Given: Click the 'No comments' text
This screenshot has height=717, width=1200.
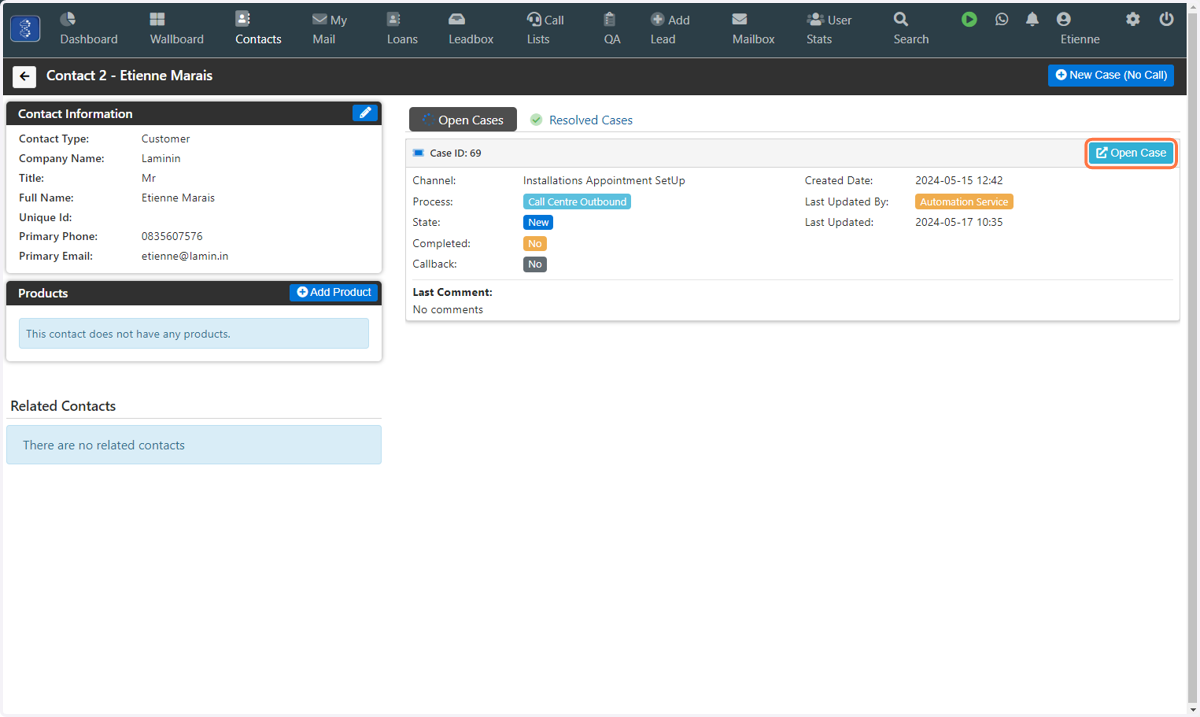Looking at the screenshot, I should [448, 310].
